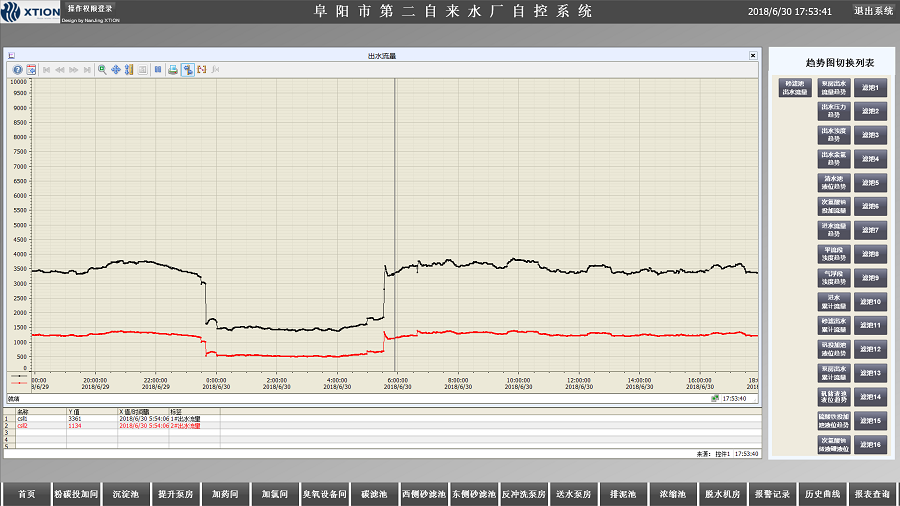Screen dimensions: 900x506
Task: Click the blue book icon in toolbar
Action: tap(158, 69)
